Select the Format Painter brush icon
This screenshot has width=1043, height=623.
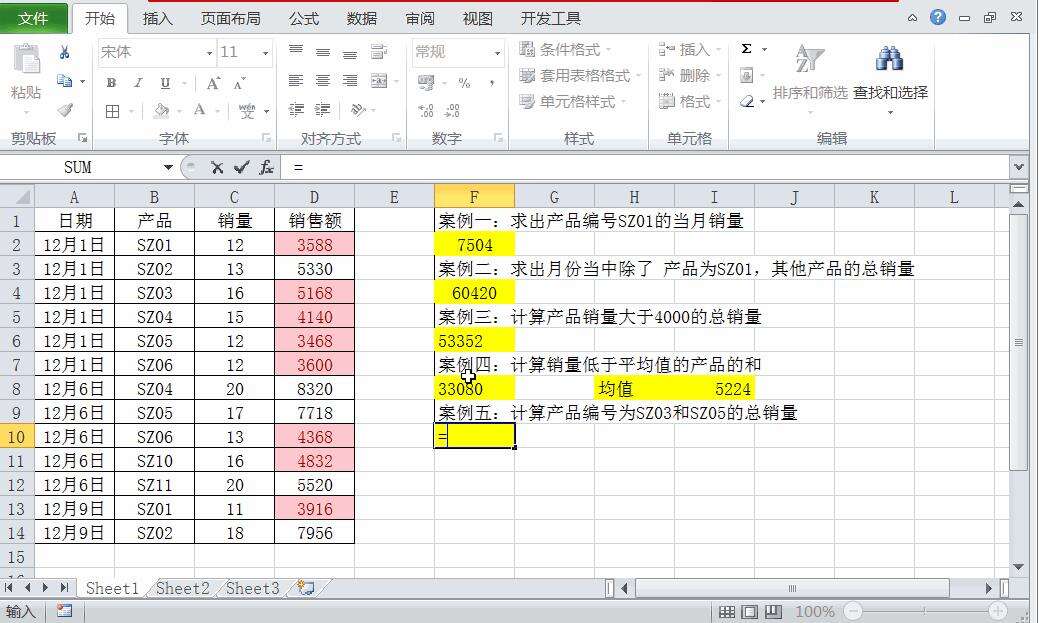coord(65,110)
